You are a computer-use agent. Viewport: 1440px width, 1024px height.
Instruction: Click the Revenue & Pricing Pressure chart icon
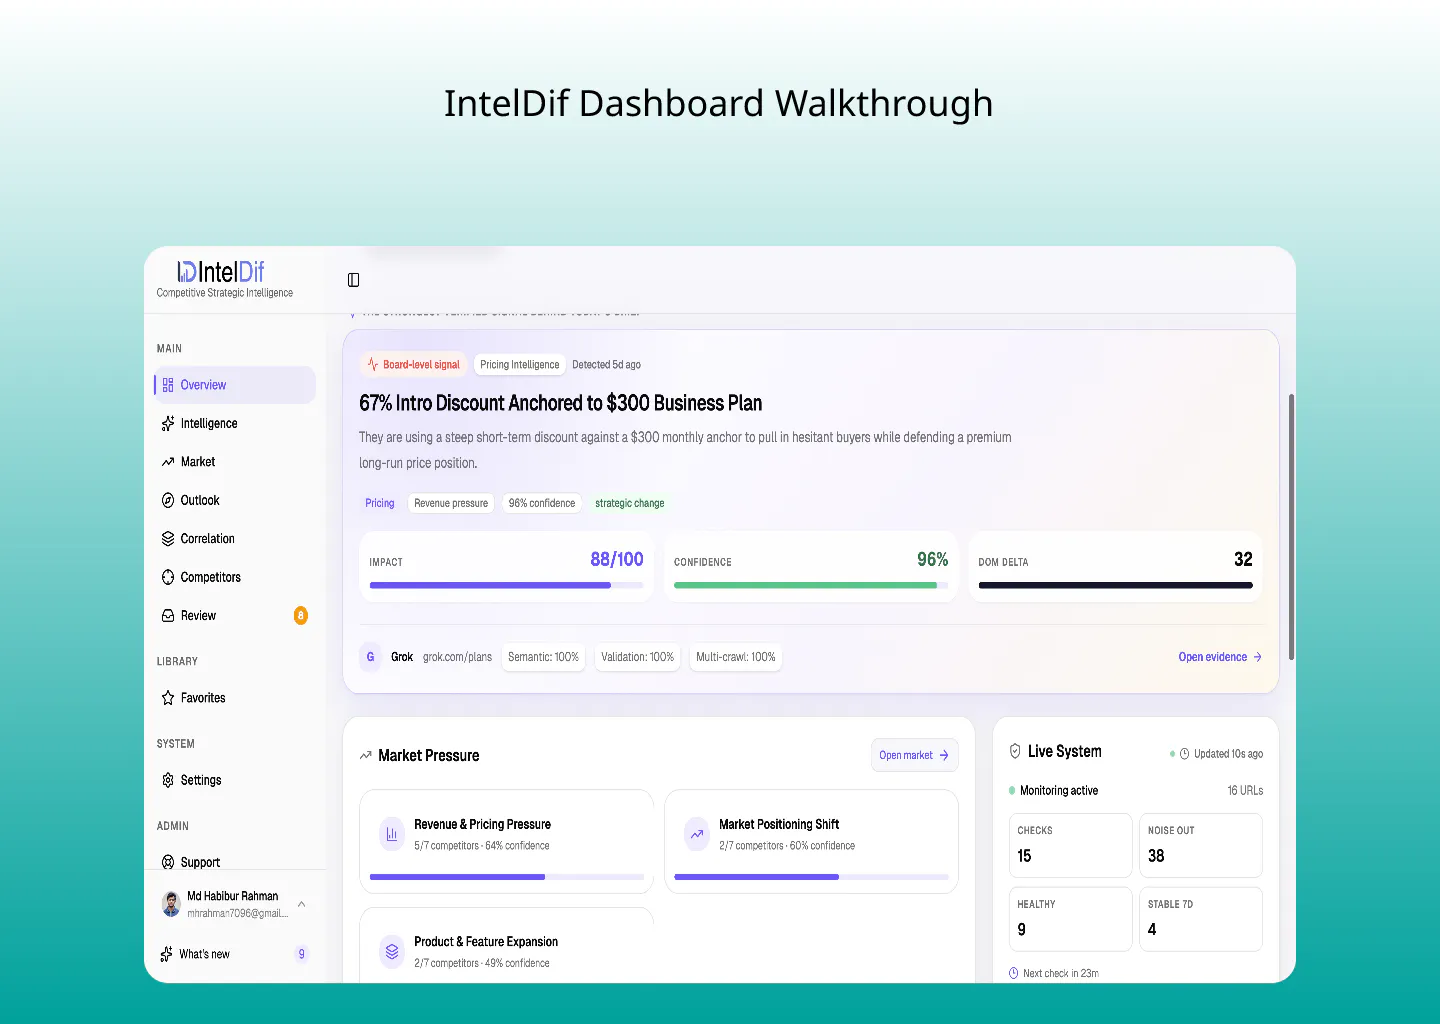(392, 834)
